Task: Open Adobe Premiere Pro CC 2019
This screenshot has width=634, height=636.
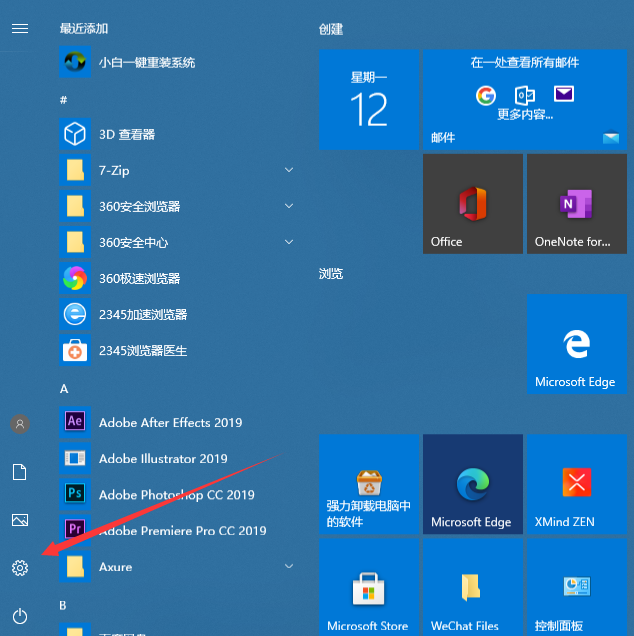Action: click(x=177, y=531)
